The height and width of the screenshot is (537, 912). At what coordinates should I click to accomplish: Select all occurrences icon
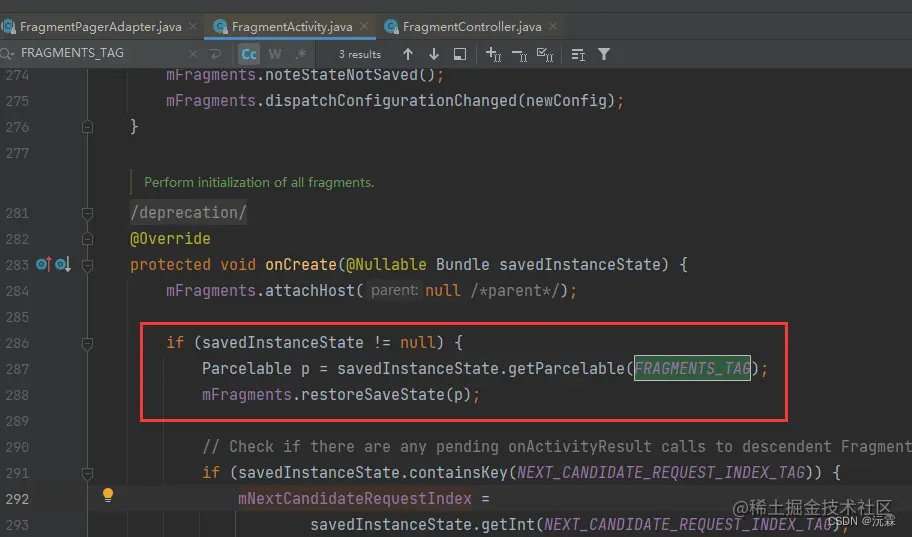tap(545, 55)
